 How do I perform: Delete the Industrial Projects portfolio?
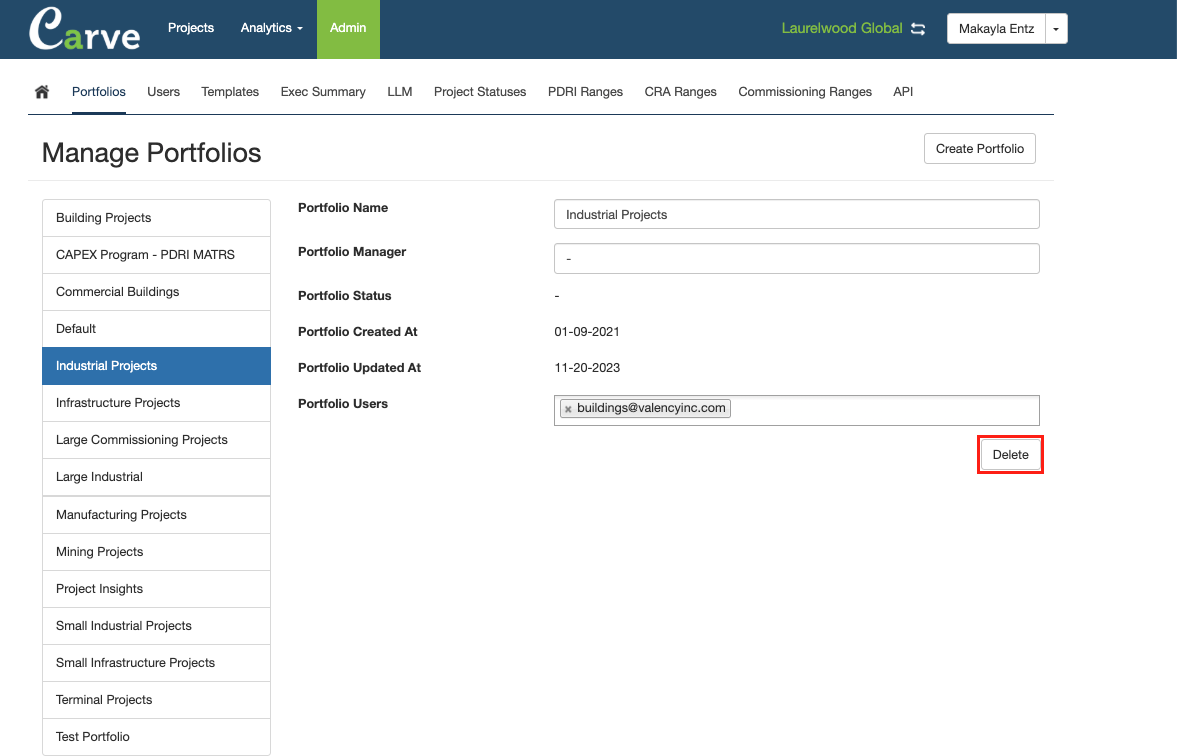pos(1010,455)
